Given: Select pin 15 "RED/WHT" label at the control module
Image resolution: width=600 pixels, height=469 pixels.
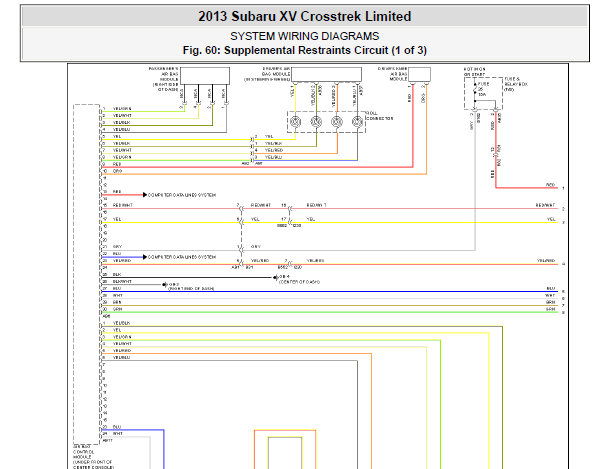Looking at the screenshot, I should pyautogui.click(x=123, y=205).
